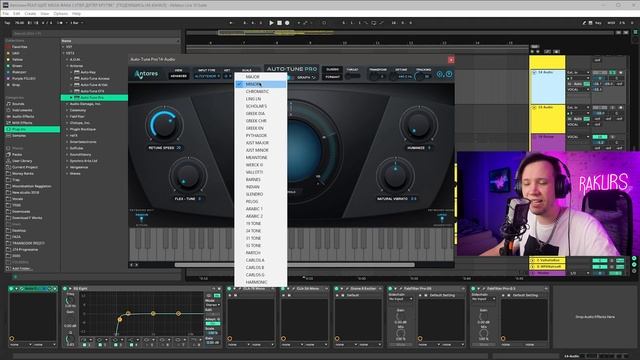640x360 pixels.
Task: Enable Formant correction in Auto-Tune
Action: pos(332,76)
